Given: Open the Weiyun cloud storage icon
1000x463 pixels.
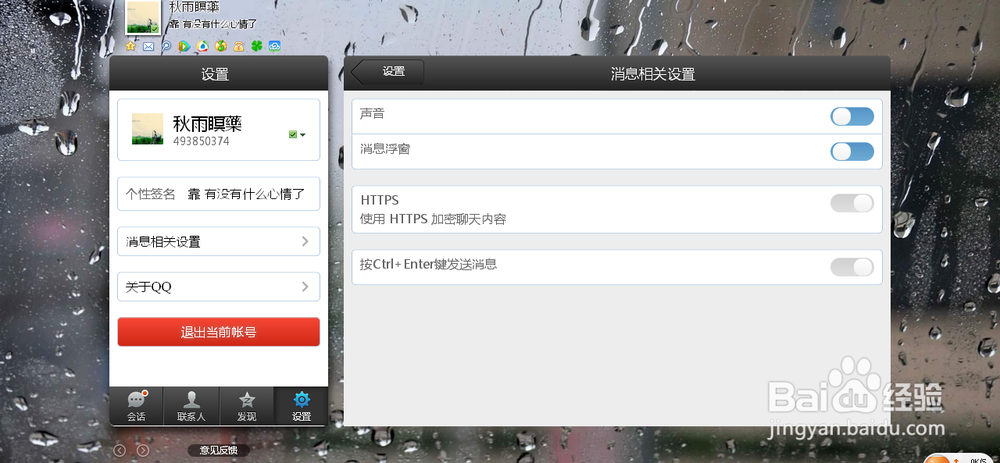Looking at the screenshot, I should coord(275,46).
